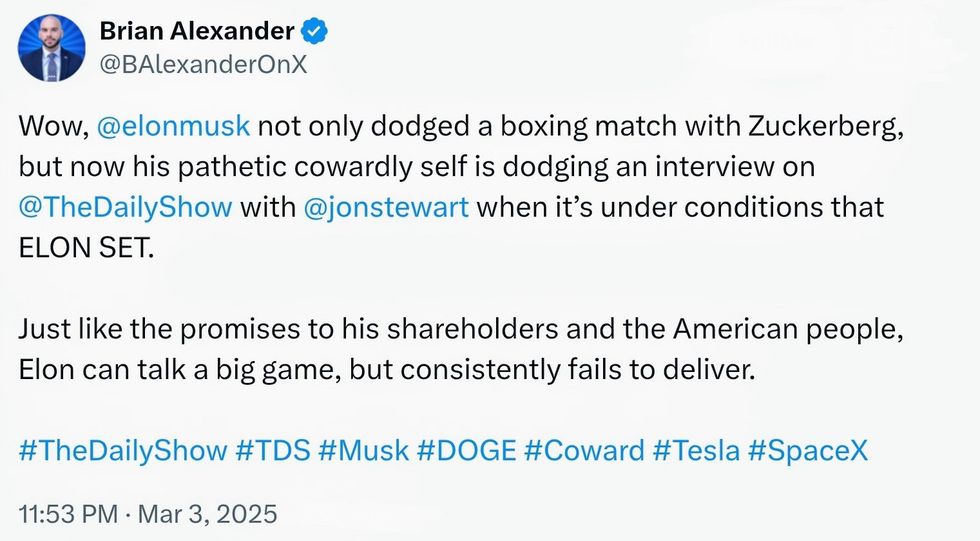Viewport: 980px width, 541px height.
Task: Open the Brian Alexander display name
Action: pyautogui.click(x=198, y=32)
